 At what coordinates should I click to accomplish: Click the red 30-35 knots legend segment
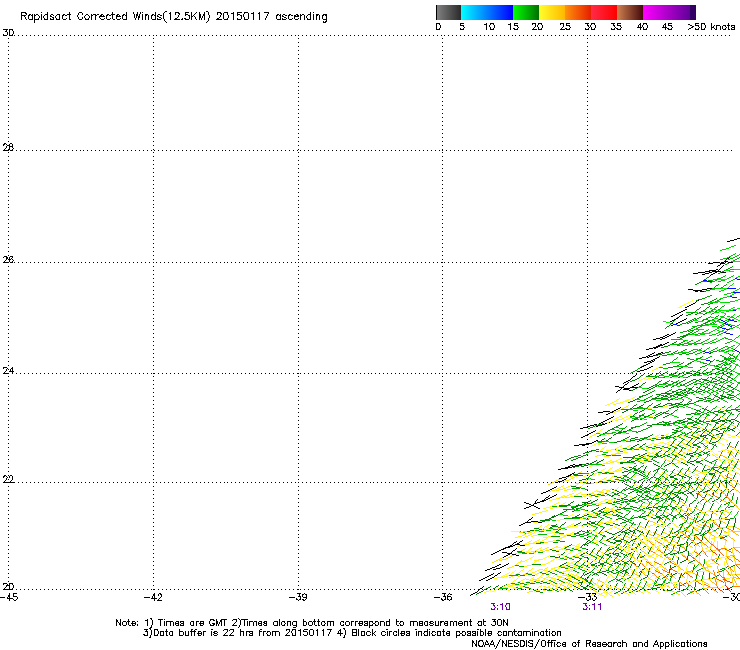tap(604, 12)
